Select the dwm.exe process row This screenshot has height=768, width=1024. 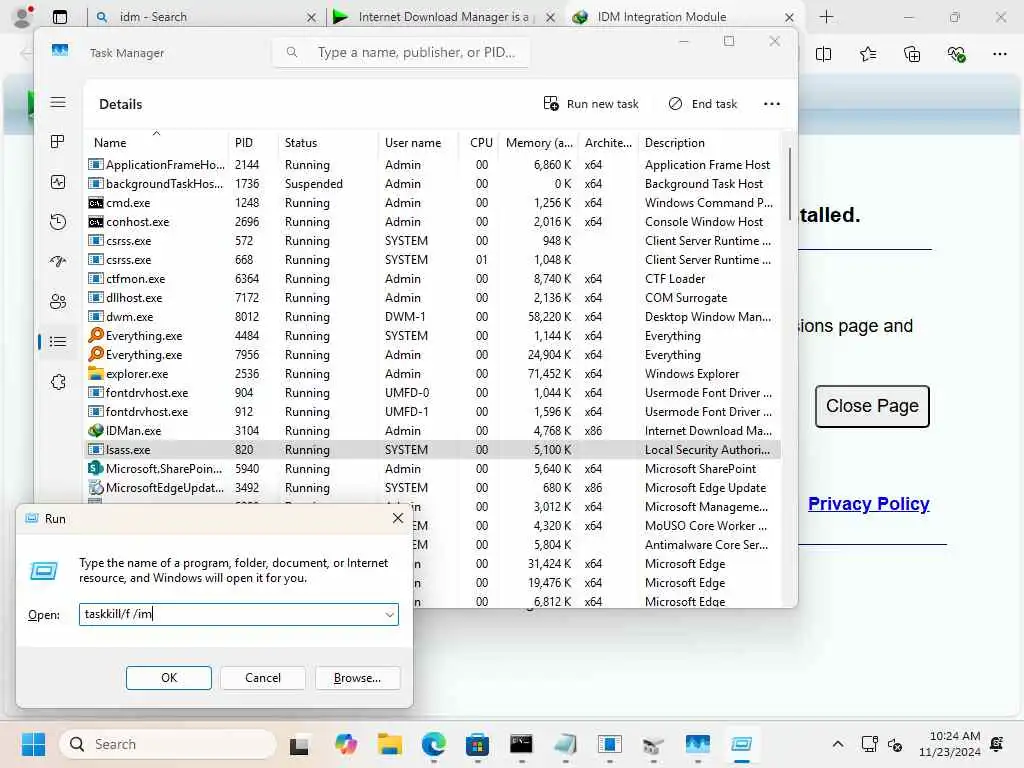pos(433,317)
